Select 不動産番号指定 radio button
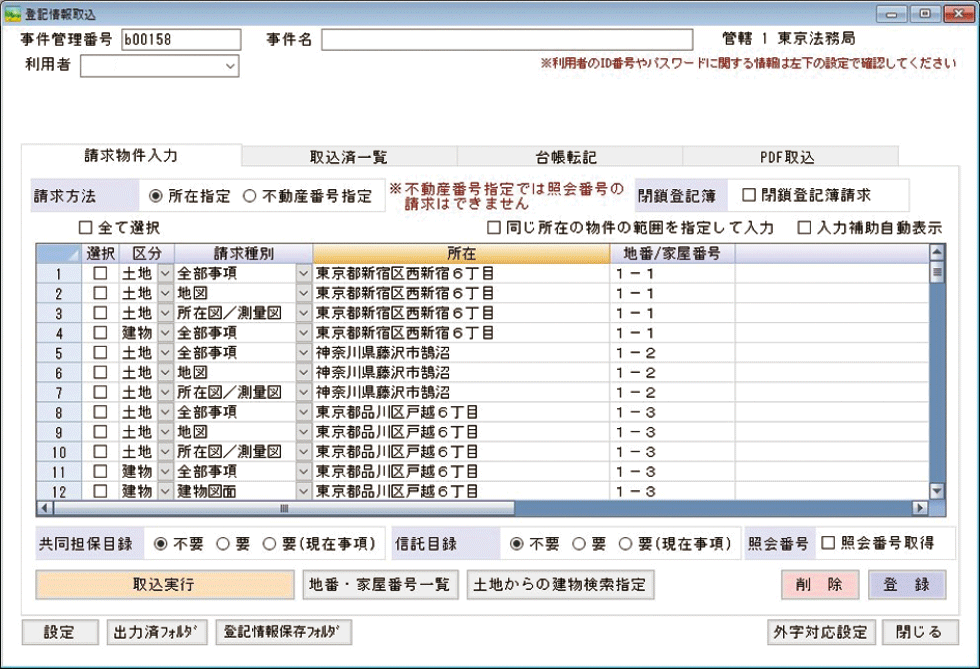 [x=250, y=196]
